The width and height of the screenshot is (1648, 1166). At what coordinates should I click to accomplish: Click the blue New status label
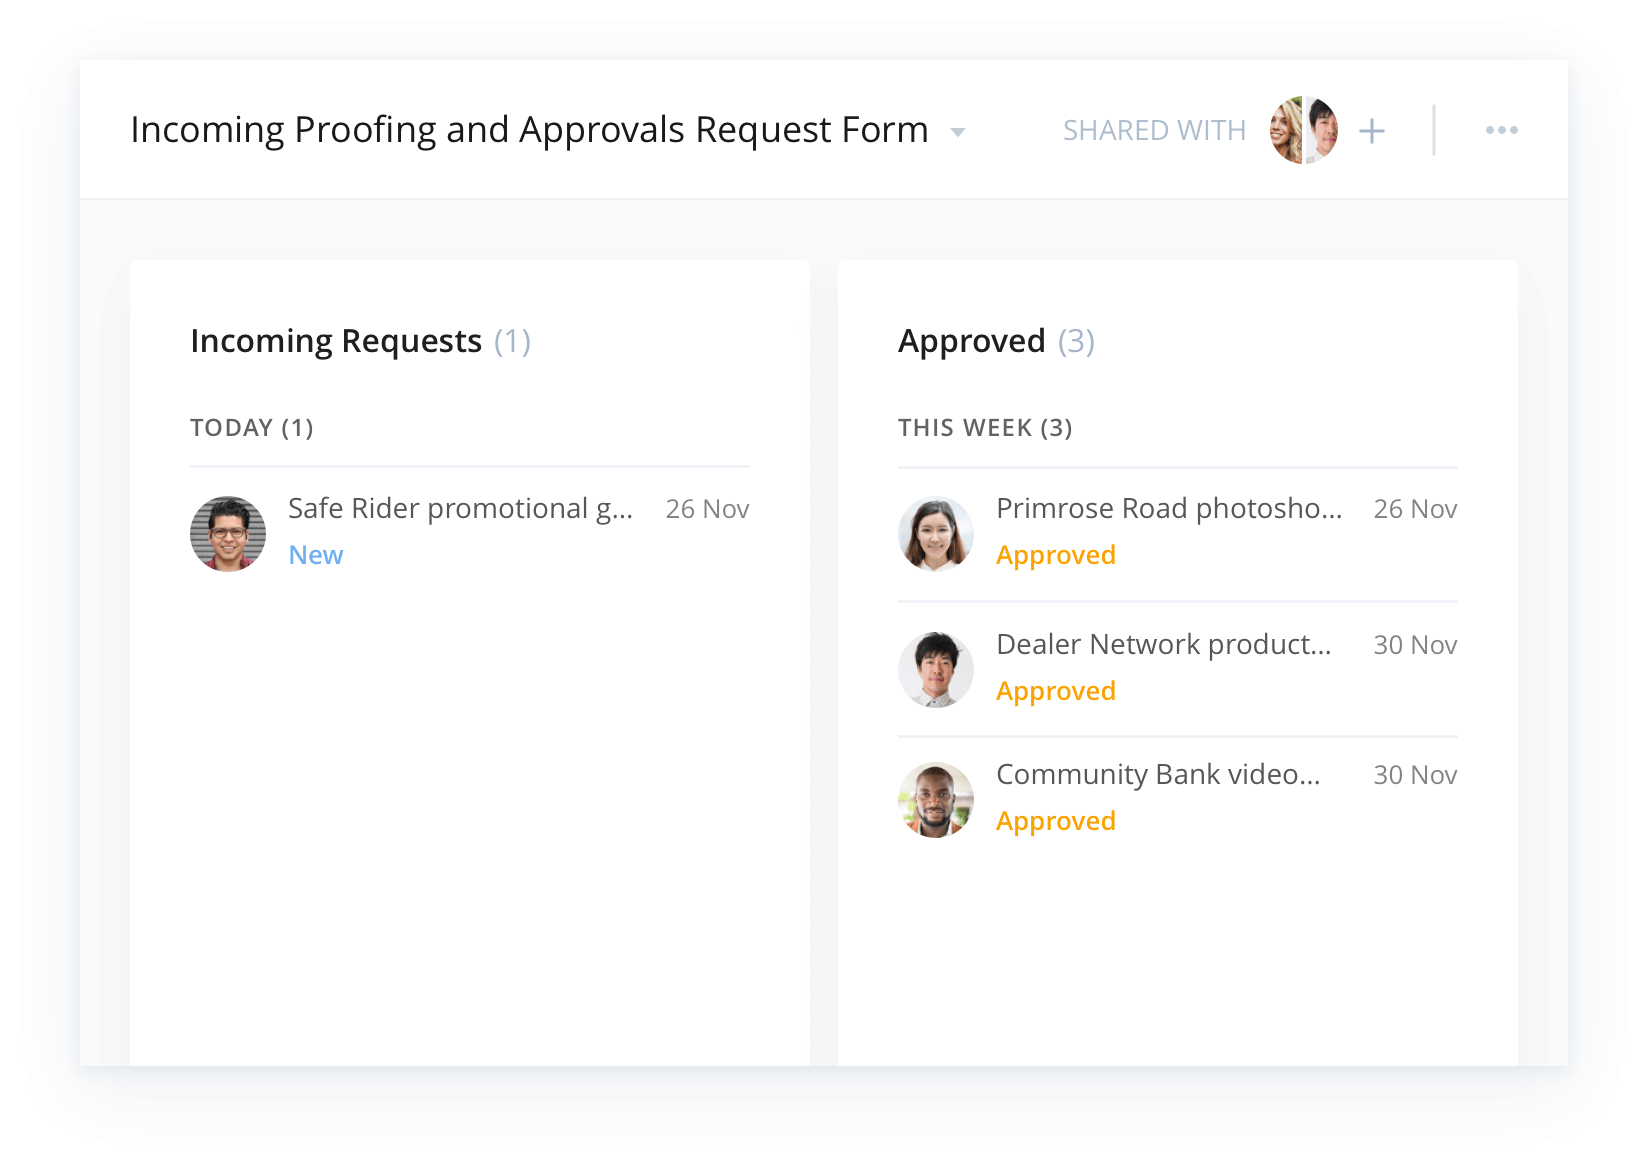point(315,555)
